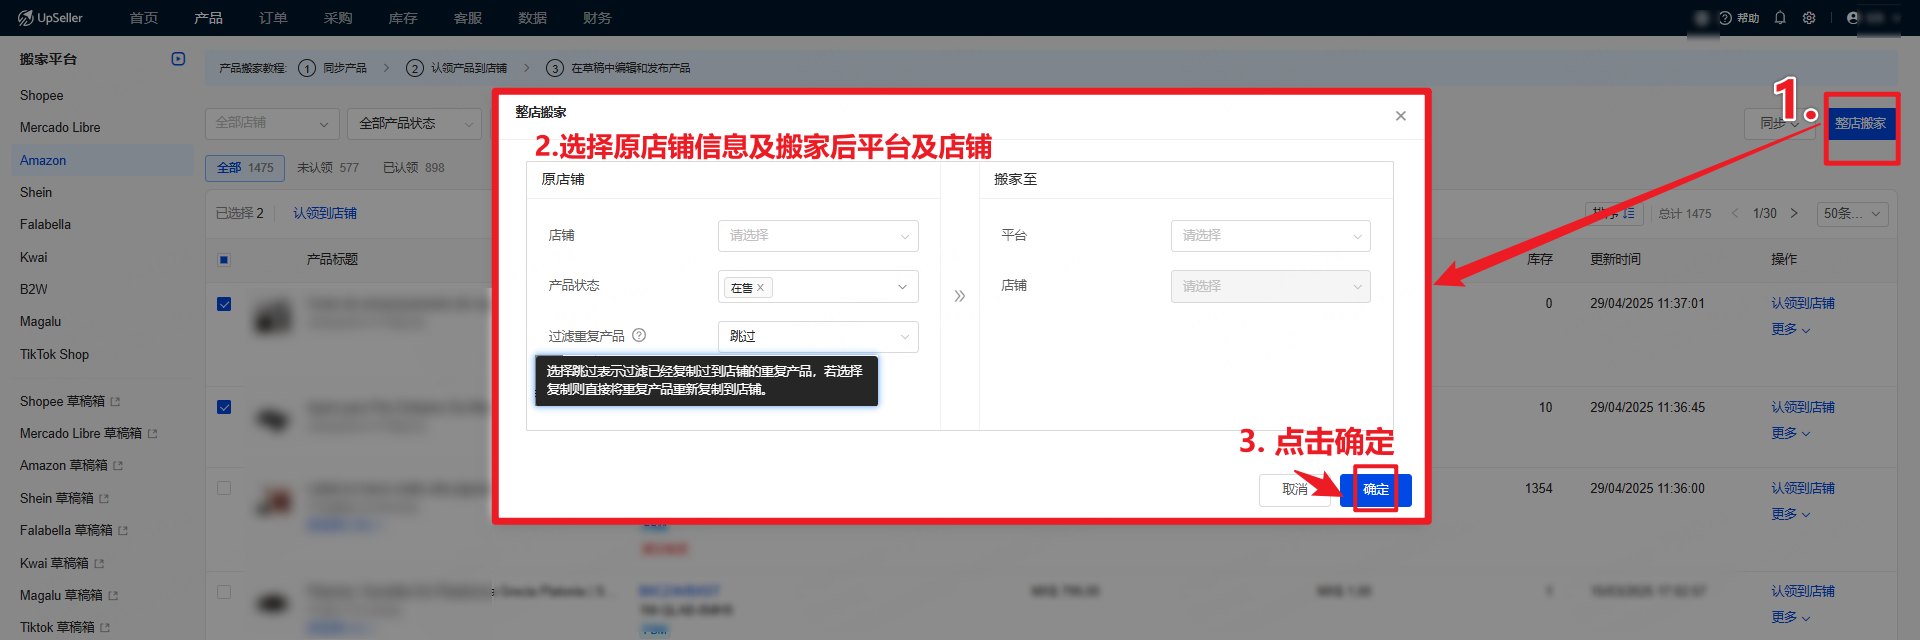Switch to the 未认领 577 tab

coord(327,168)
